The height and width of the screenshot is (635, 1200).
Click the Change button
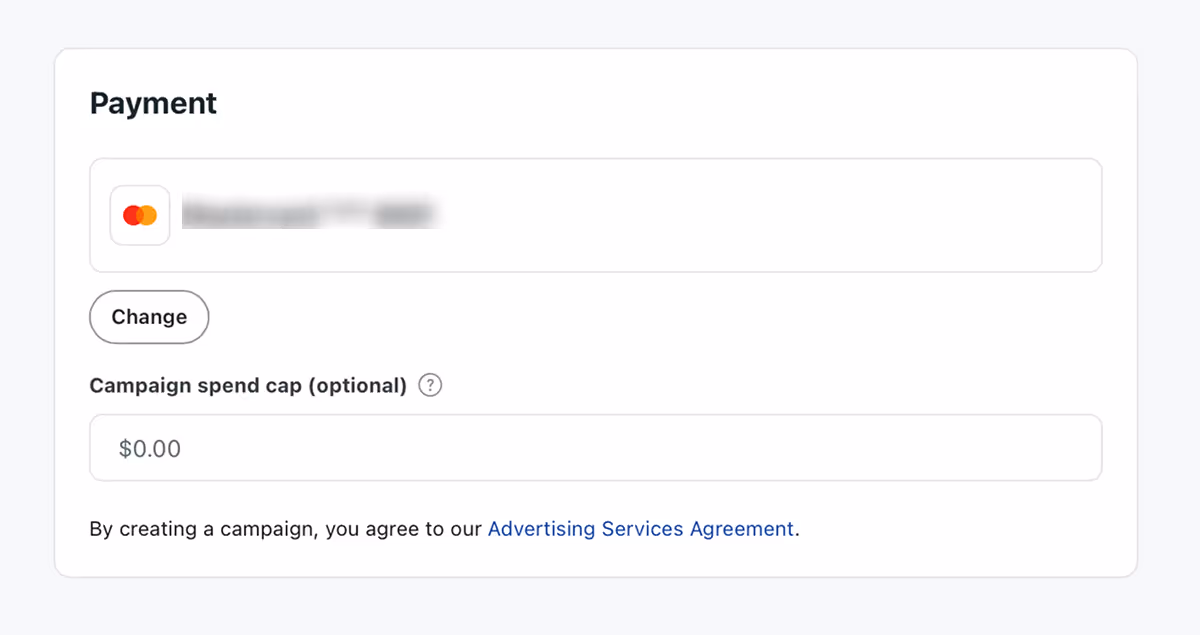point(148,316)
